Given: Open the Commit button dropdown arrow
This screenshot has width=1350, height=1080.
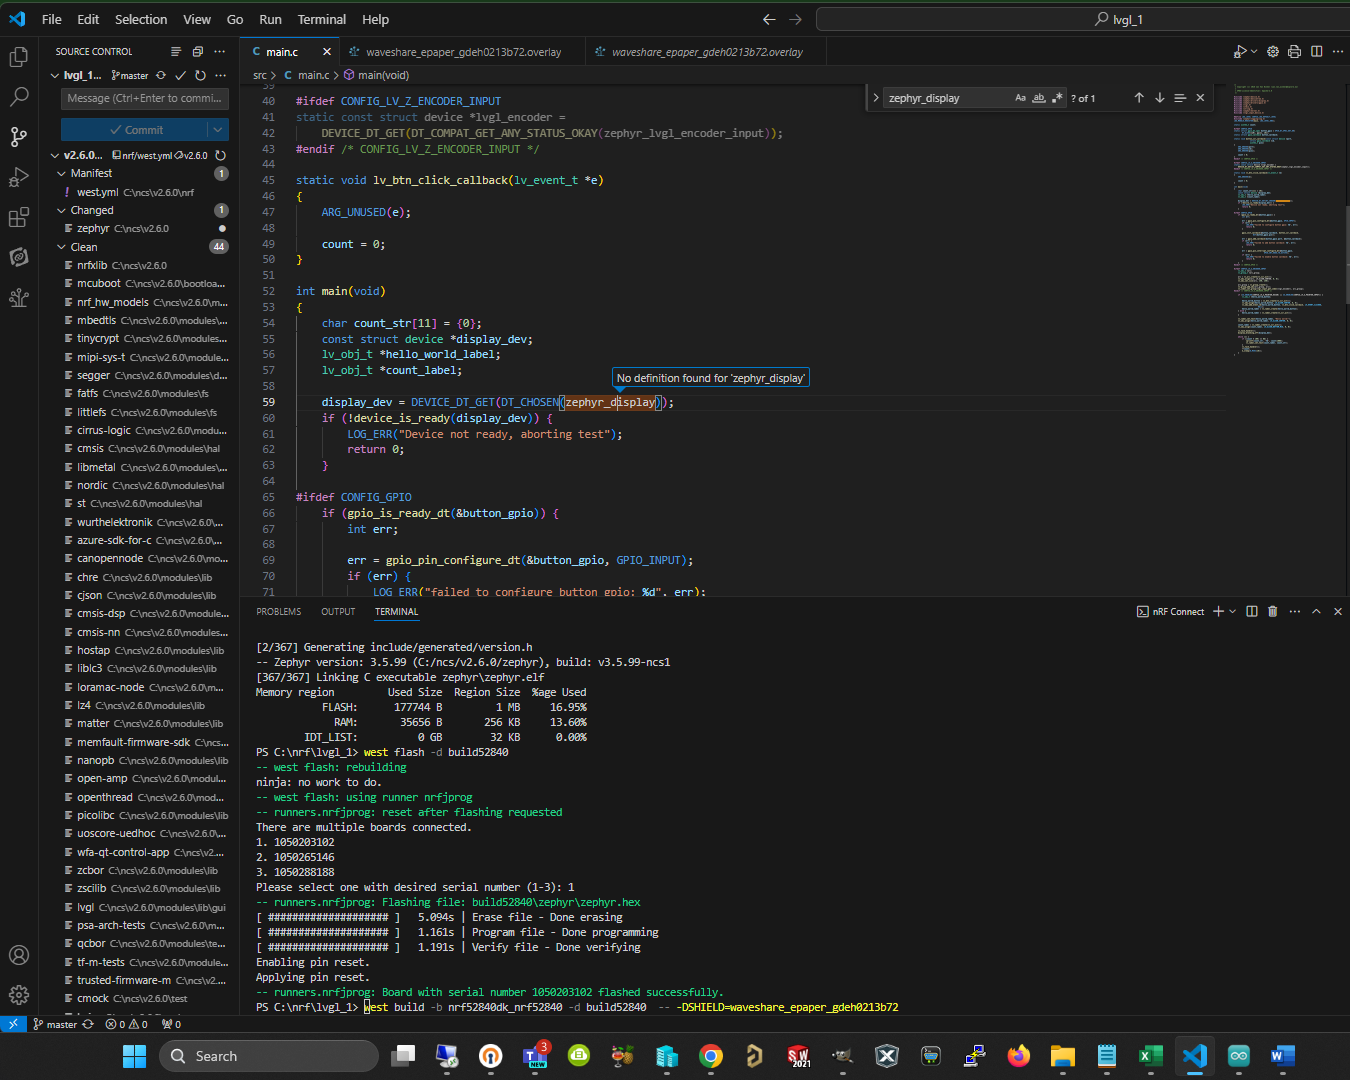Looking at the screenshot, I should (x=218, y=130).
